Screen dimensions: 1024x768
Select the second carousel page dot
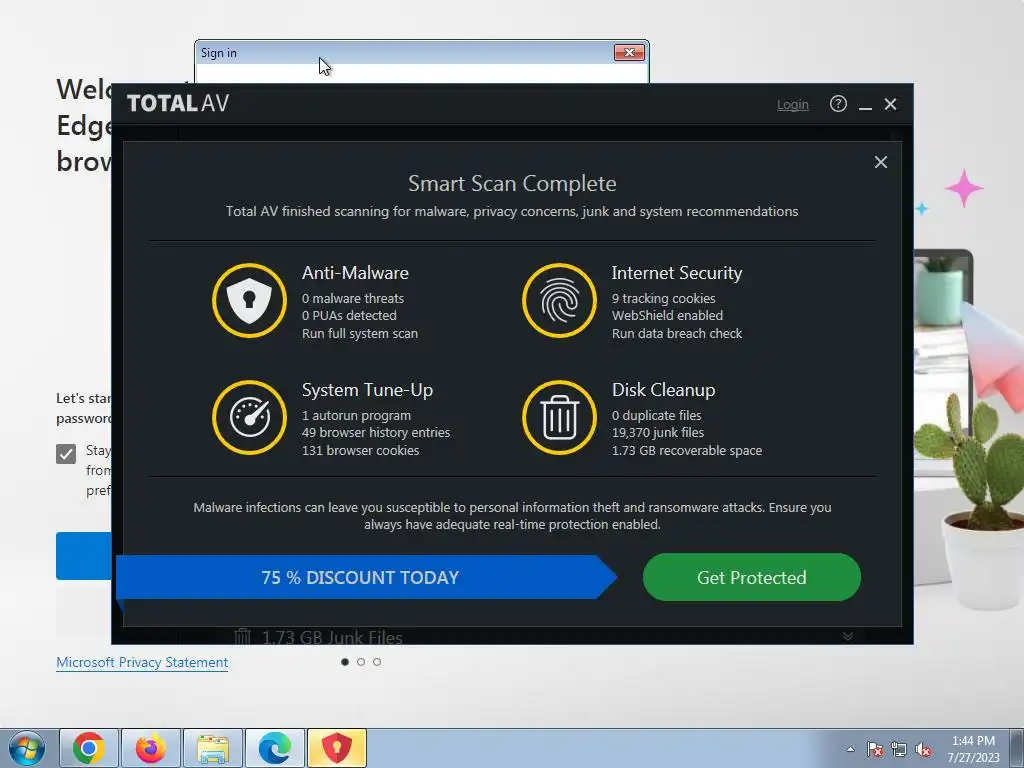(x=360, y=662)
